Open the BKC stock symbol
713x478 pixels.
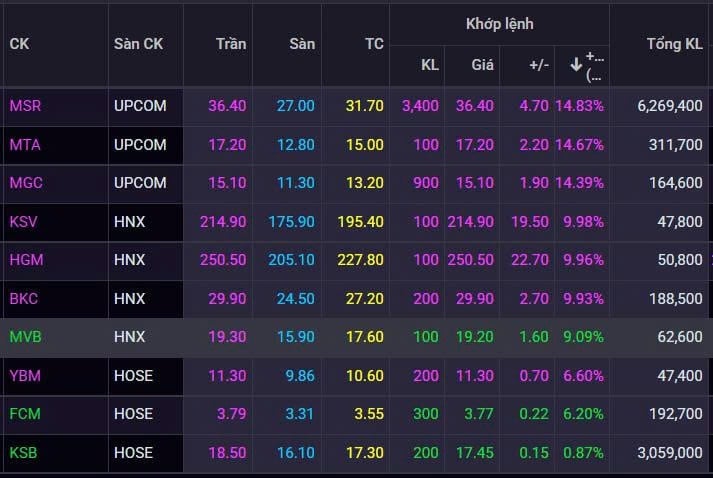[25, 298]
